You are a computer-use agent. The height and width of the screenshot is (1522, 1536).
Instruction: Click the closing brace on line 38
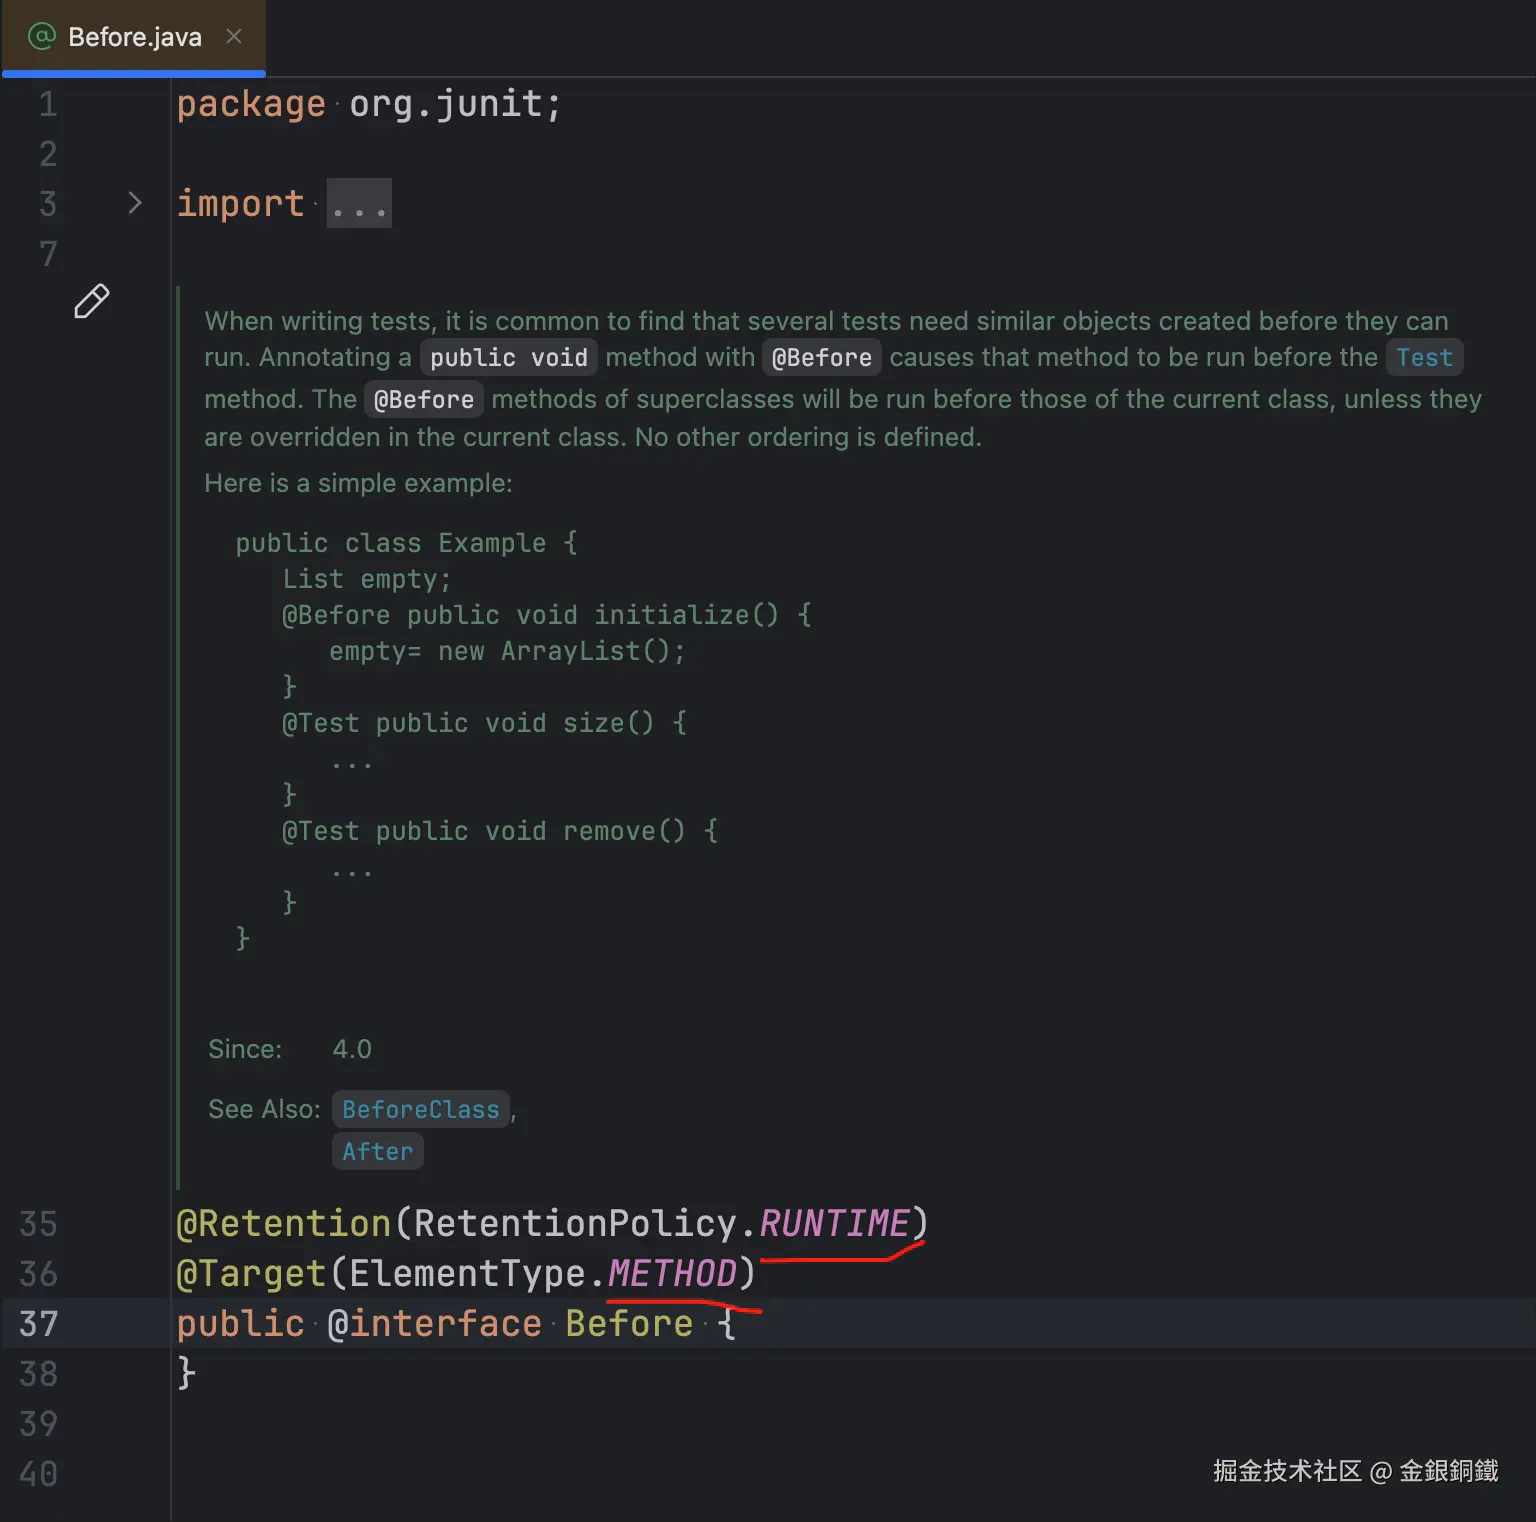pyautogui.click(x=186, y=1374)
